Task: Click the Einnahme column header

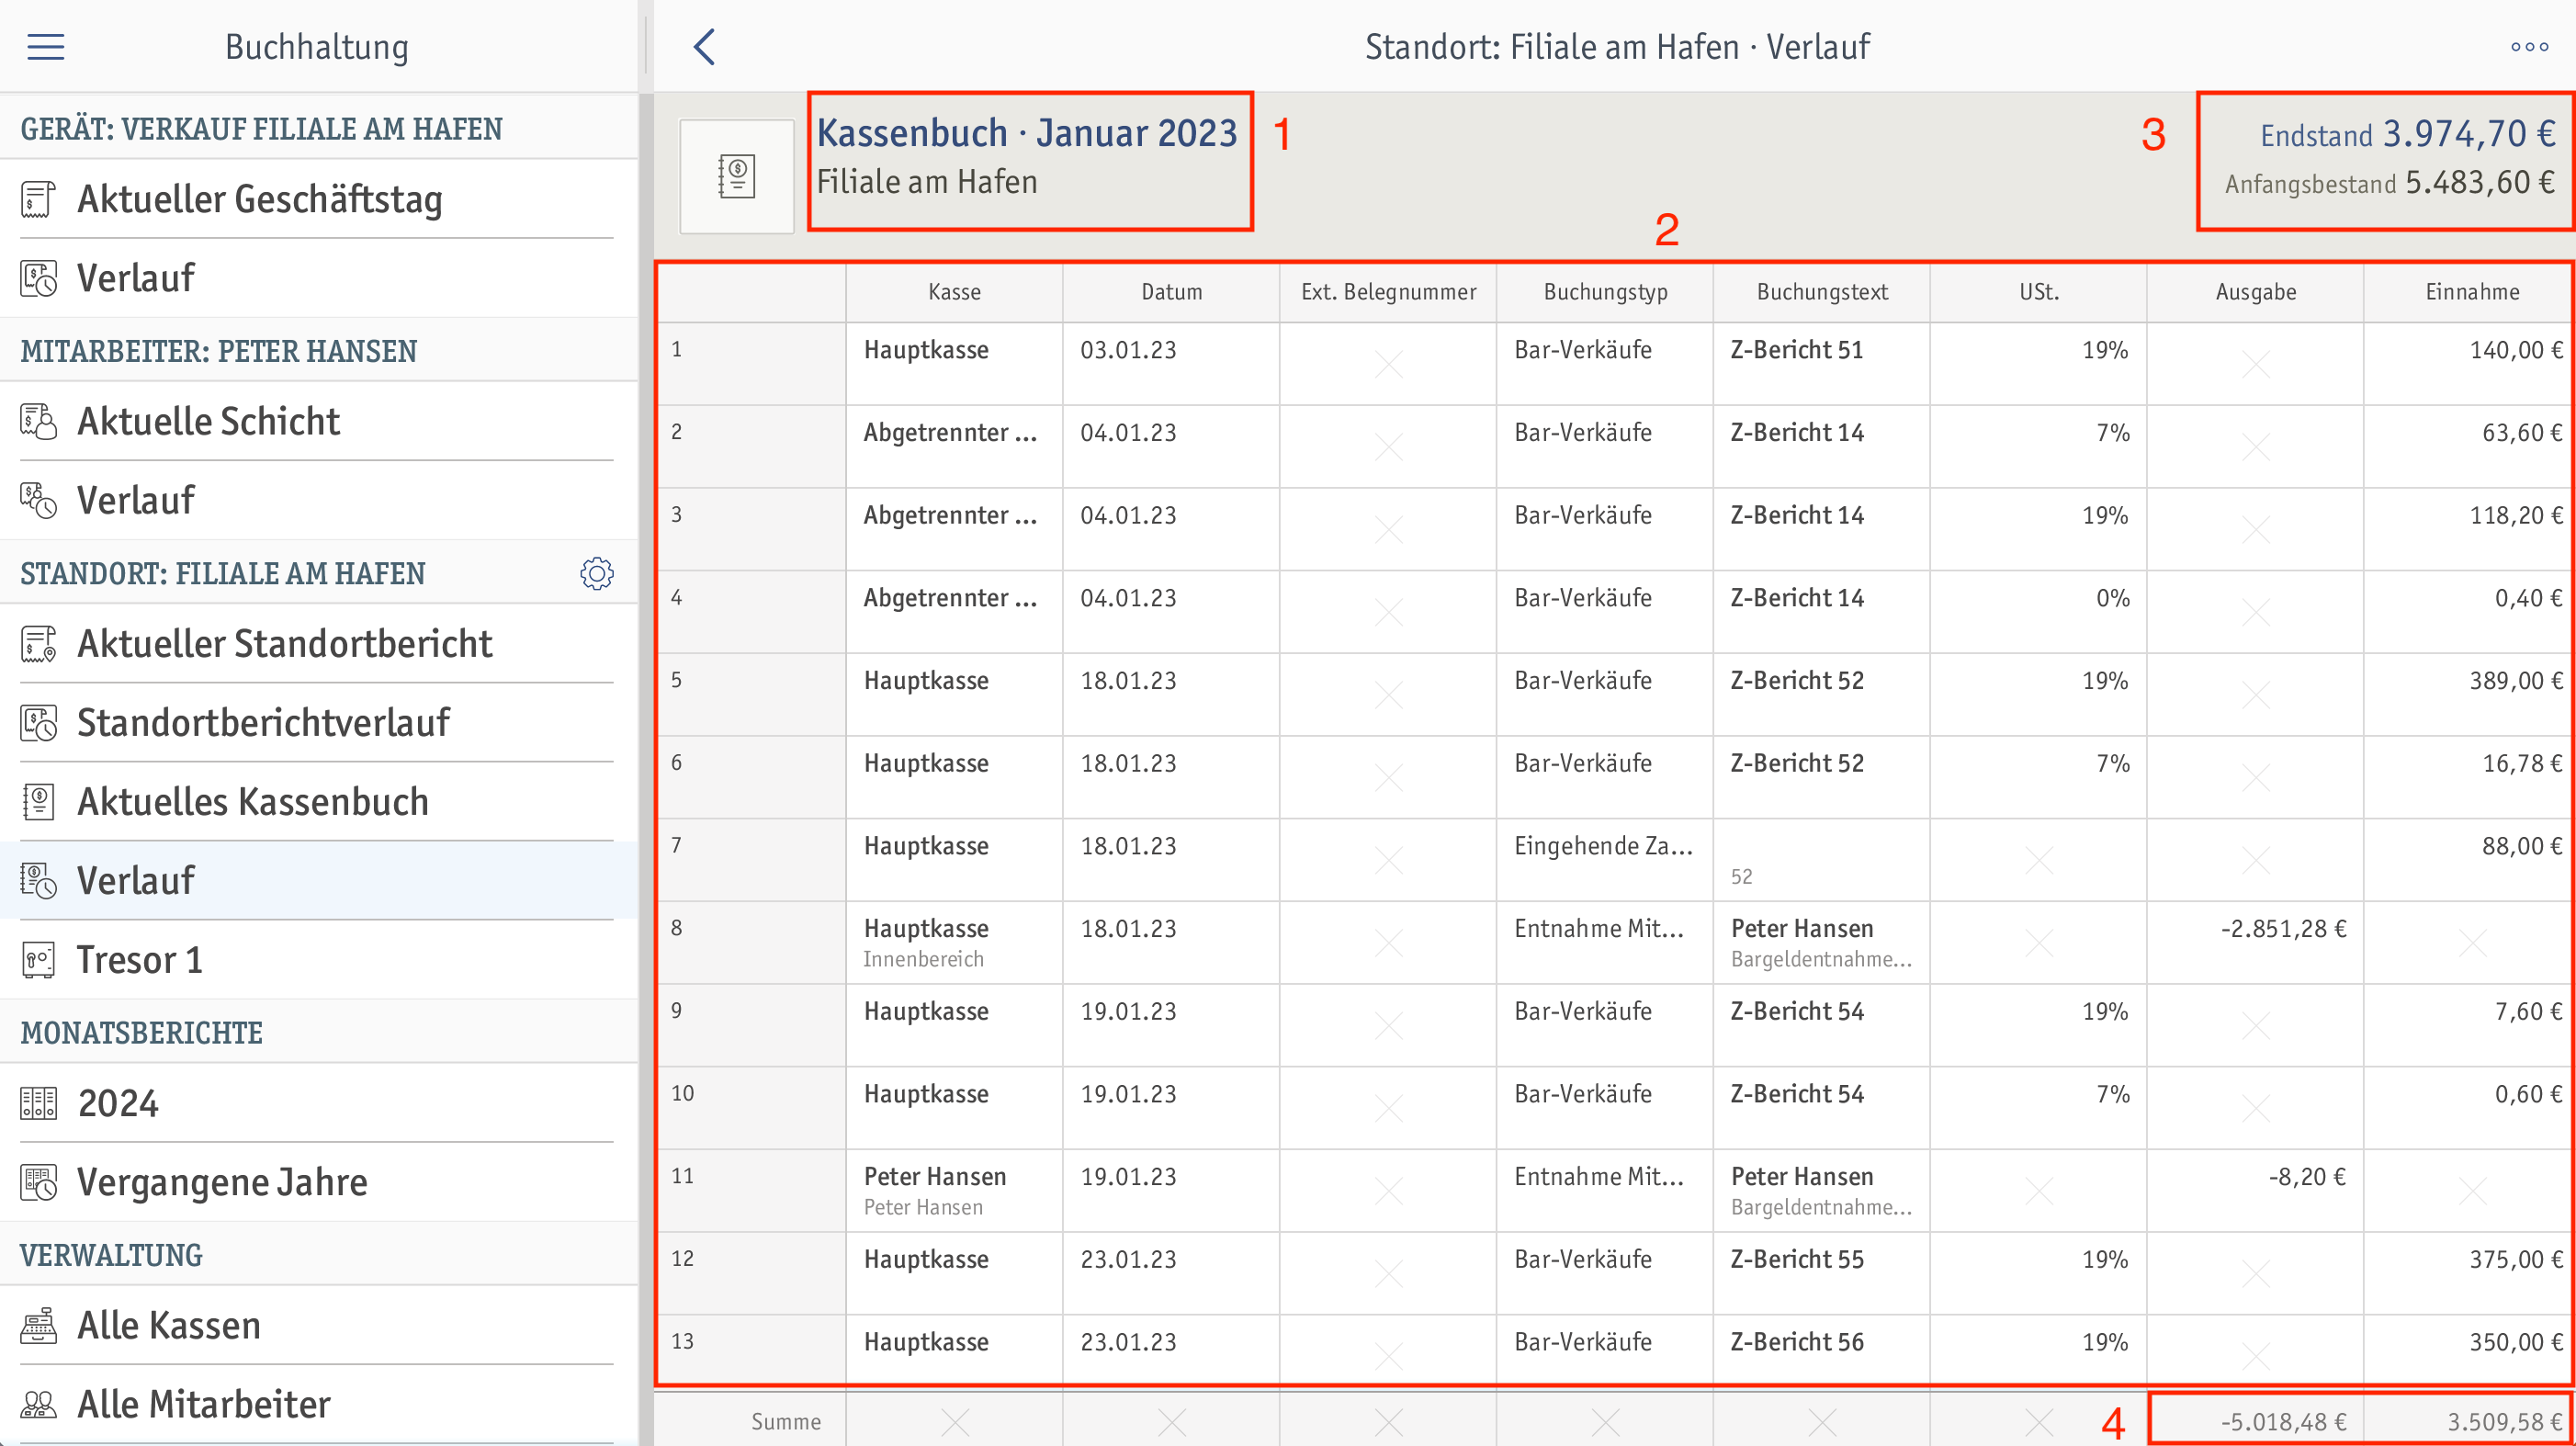Action: [2472, 292]
